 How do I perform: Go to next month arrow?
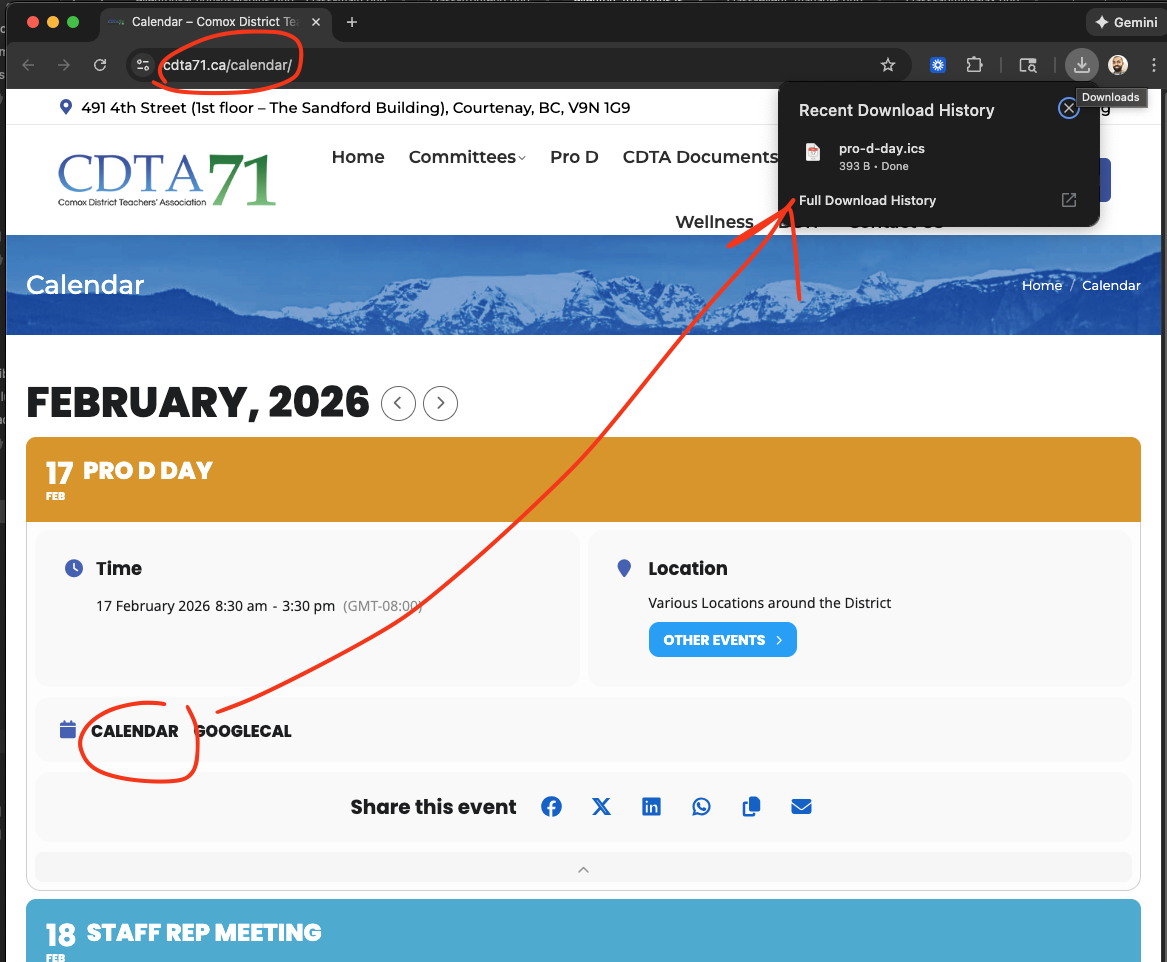click(x=441, y=404)
